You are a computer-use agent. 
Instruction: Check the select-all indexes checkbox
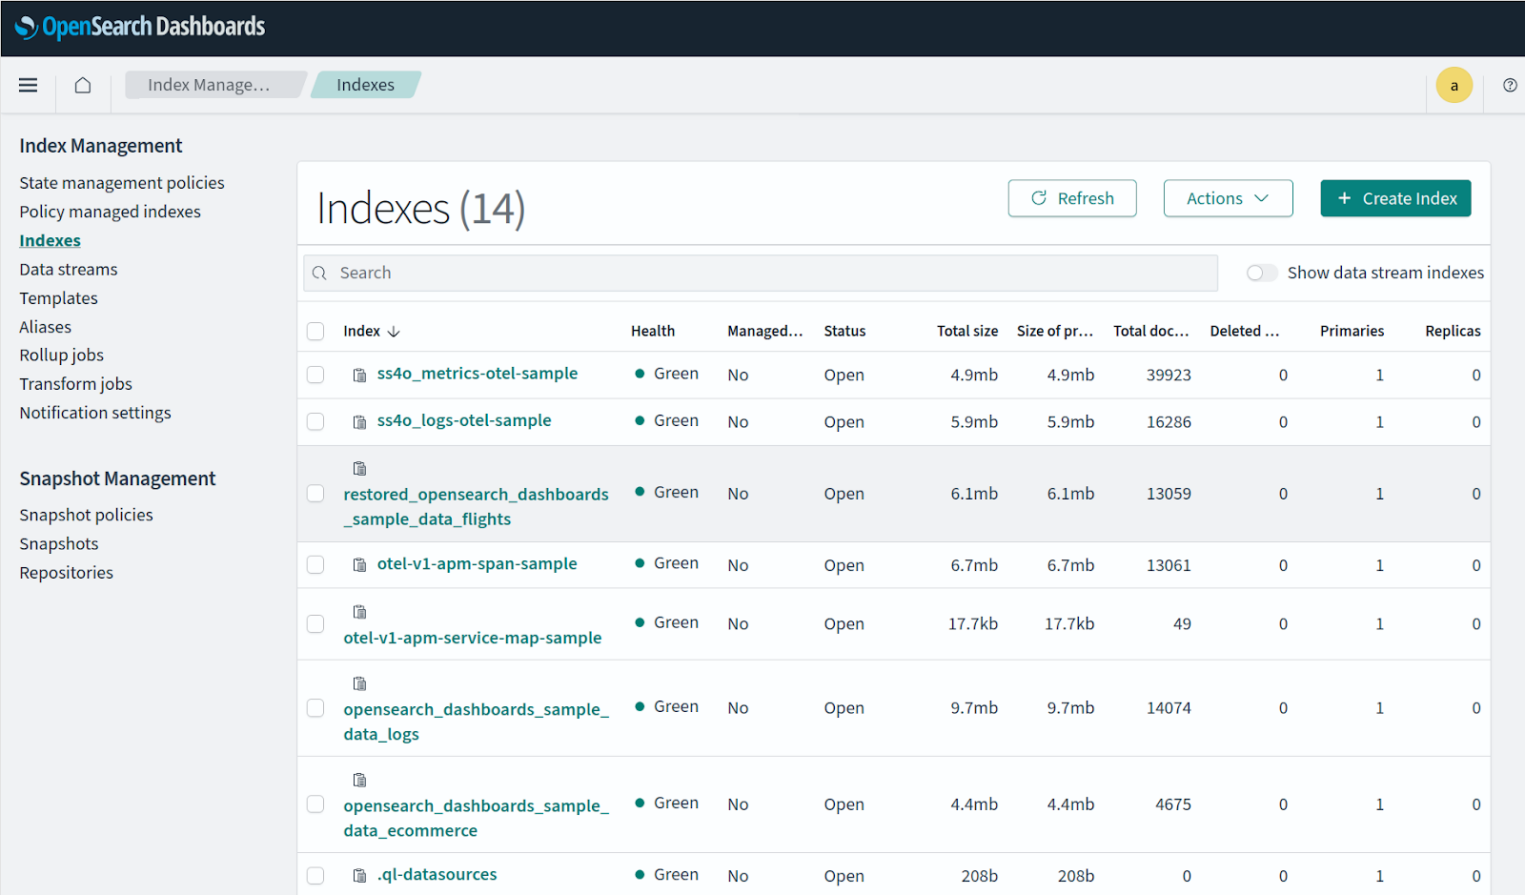coord(316,331)
